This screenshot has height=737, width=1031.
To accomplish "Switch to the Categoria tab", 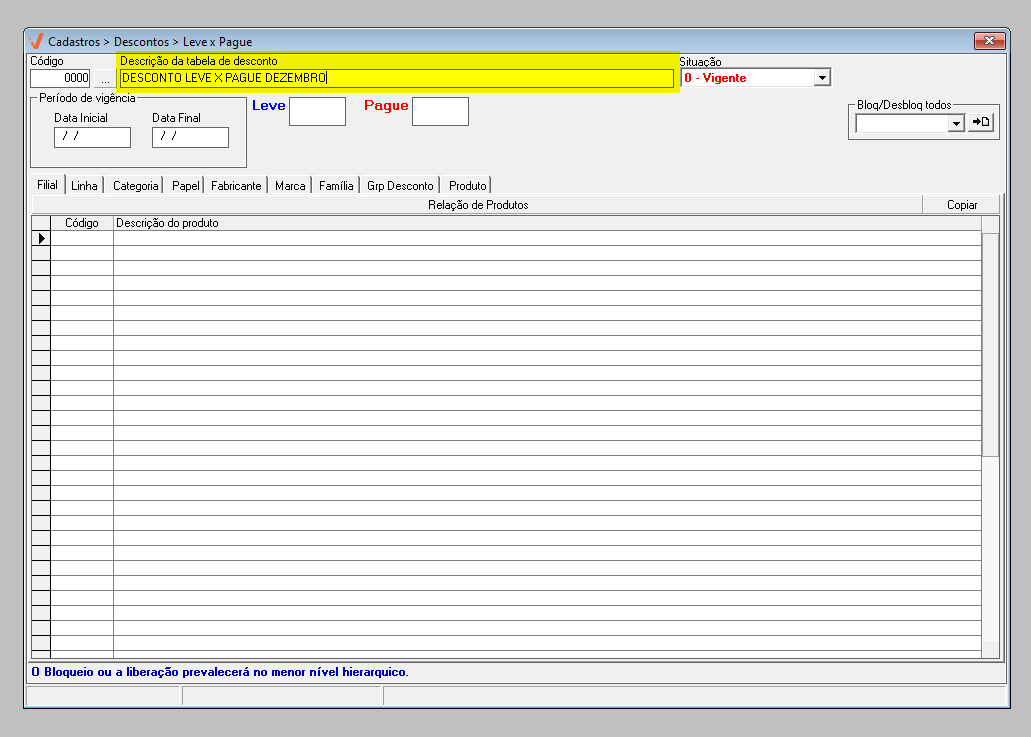I will pyautogui.click(x=135, y=186).
